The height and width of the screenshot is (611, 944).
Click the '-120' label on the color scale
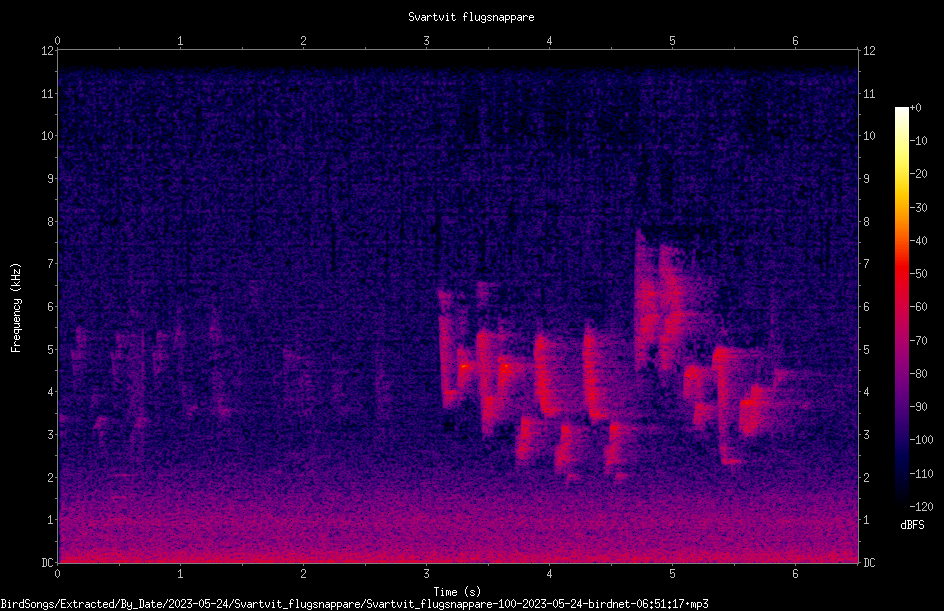(921, 506)
